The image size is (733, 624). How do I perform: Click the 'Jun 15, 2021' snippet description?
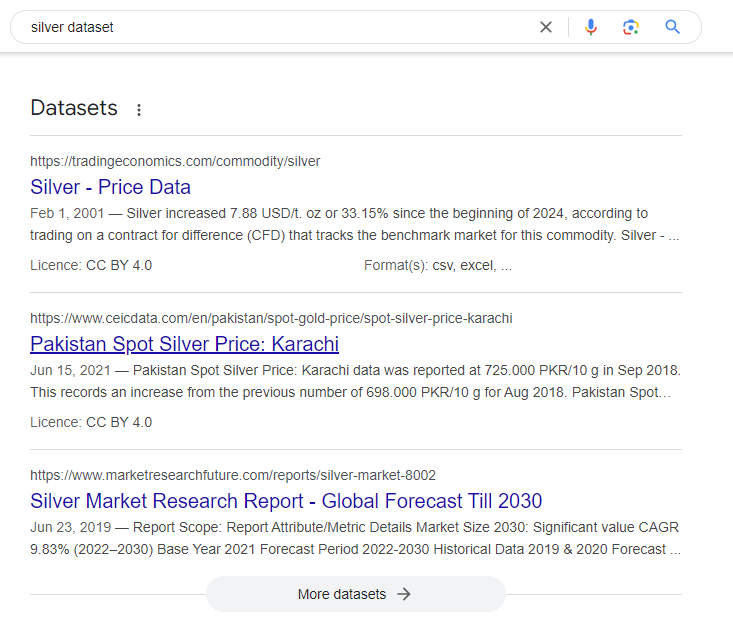pos(355,381)
